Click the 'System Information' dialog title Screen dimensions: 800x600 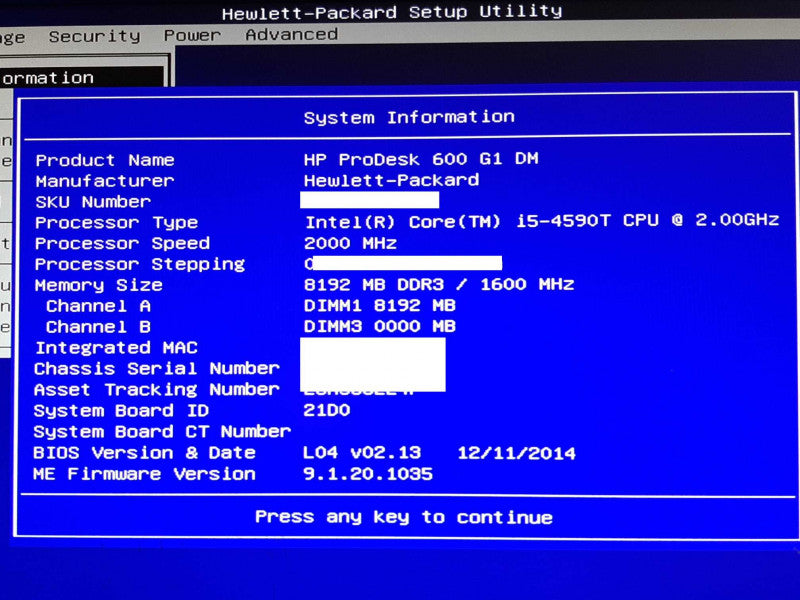409,117
